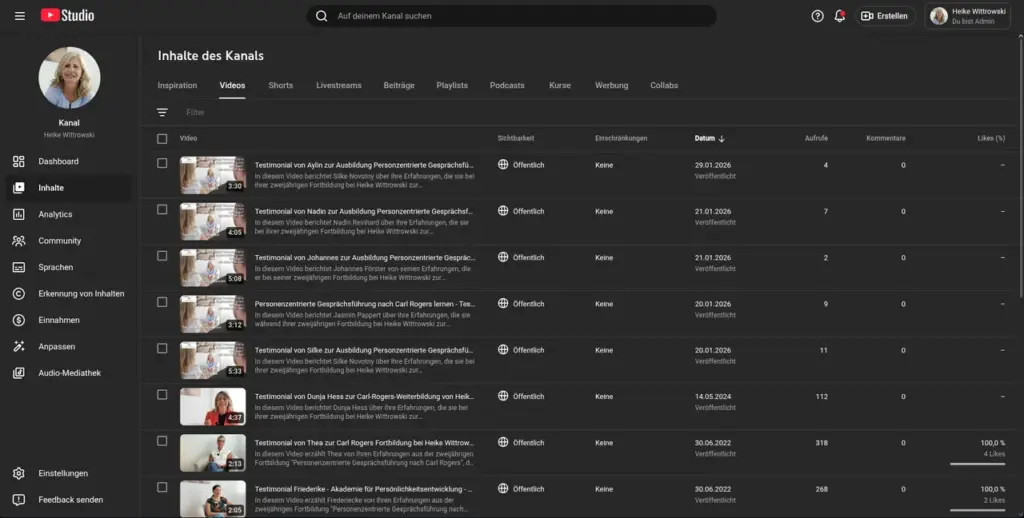Click the channel search field

click(511, 16)
